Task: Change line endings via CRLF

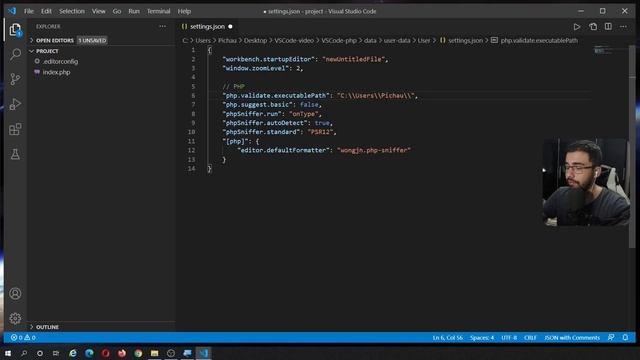Action: pyautogui.click(x=530, y=338)
